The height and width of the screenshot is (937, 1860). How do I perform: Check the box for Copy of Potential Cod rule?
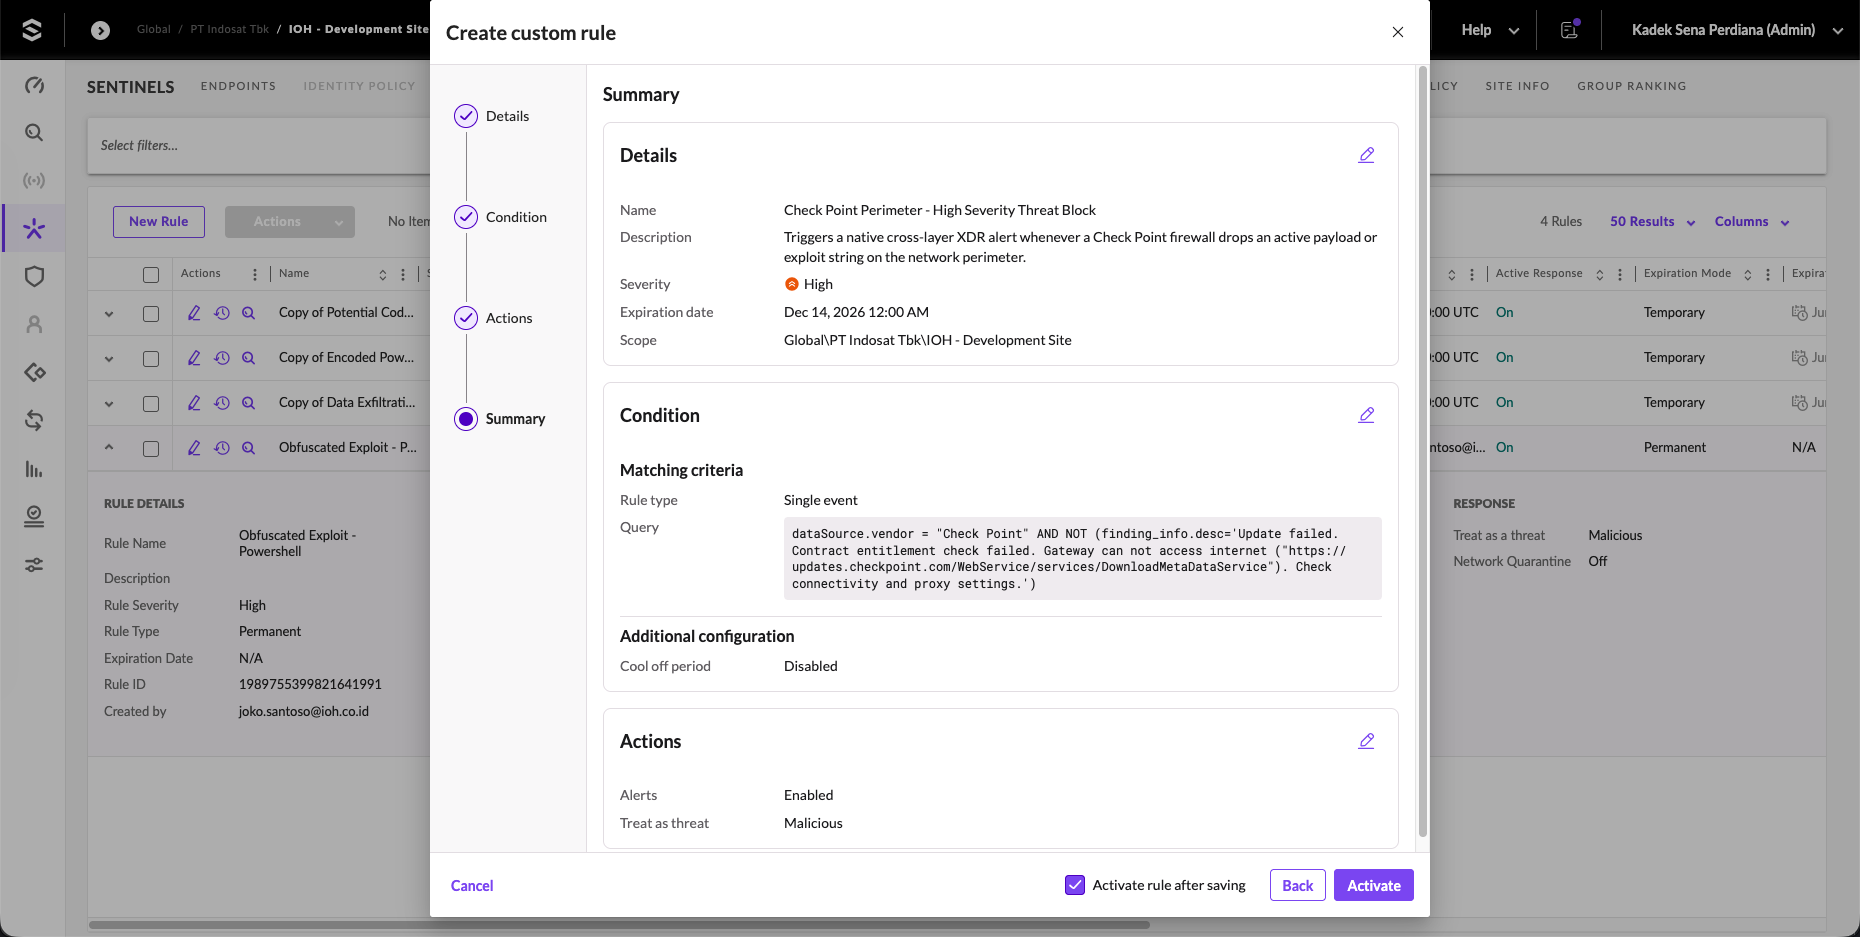151,314
